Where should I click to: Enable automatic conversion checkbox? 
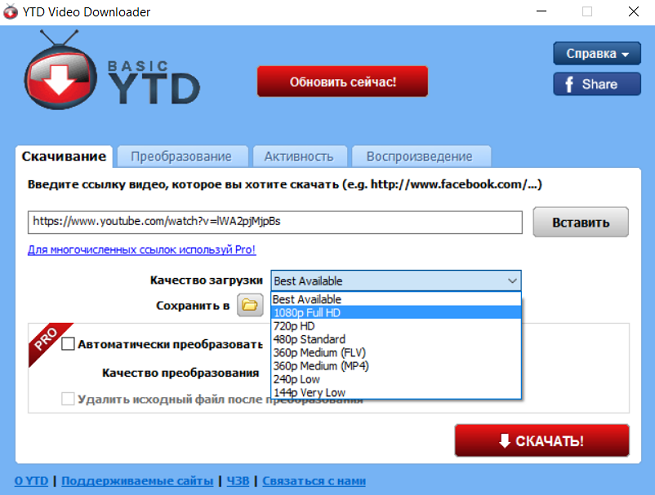(x=68, y=344)
